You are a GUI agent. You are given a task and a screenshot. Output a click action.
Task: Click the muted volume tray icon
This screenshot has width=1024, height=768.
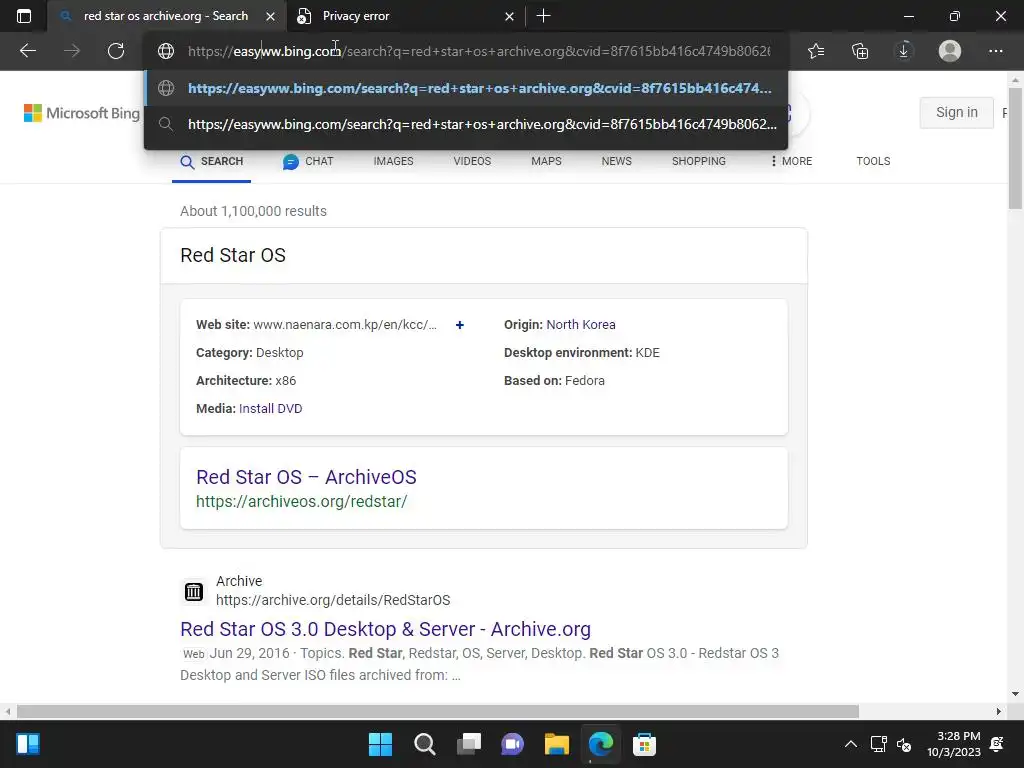[x=904, y=744]
